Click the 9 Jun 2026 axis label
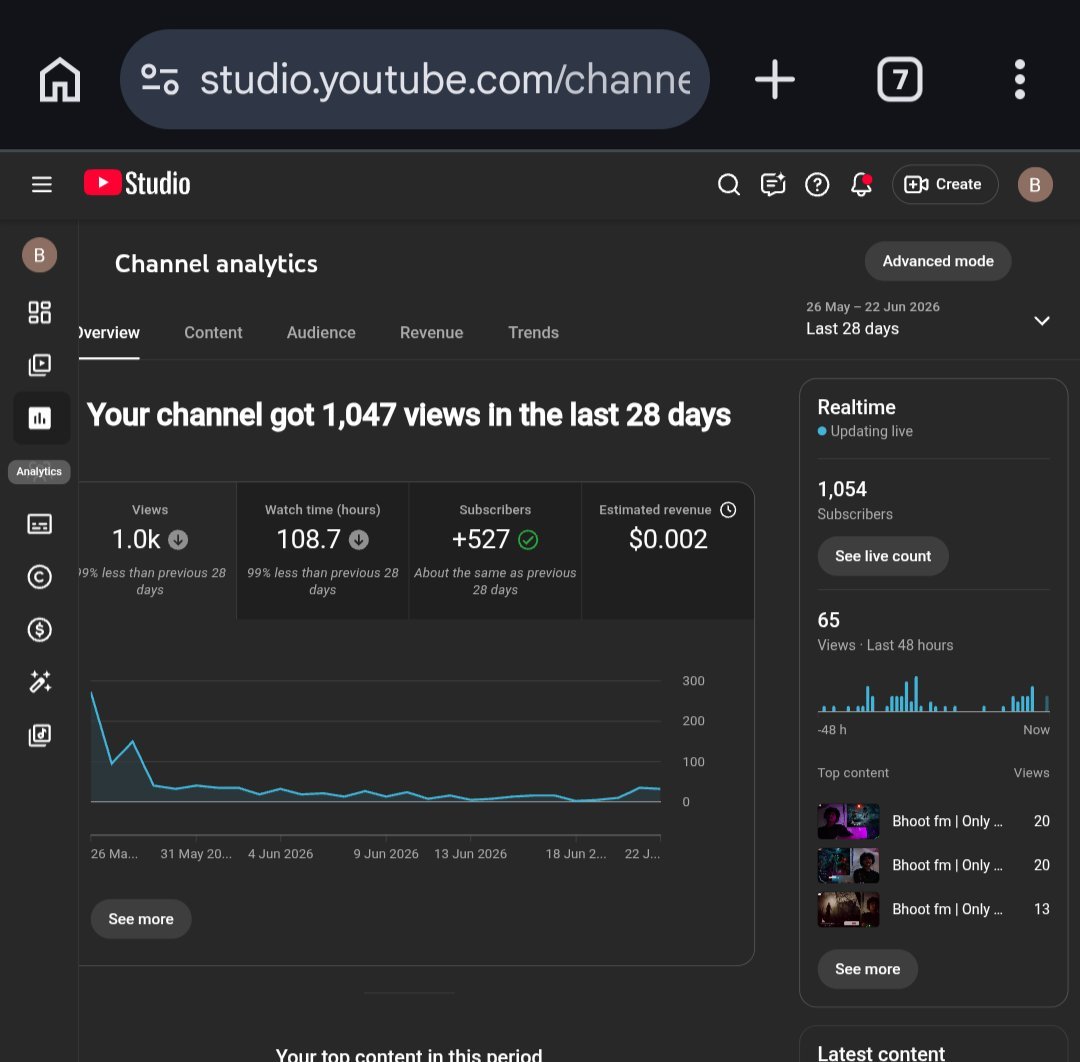This screenshot has width=1080, height=1062. (x=386, y=854)
